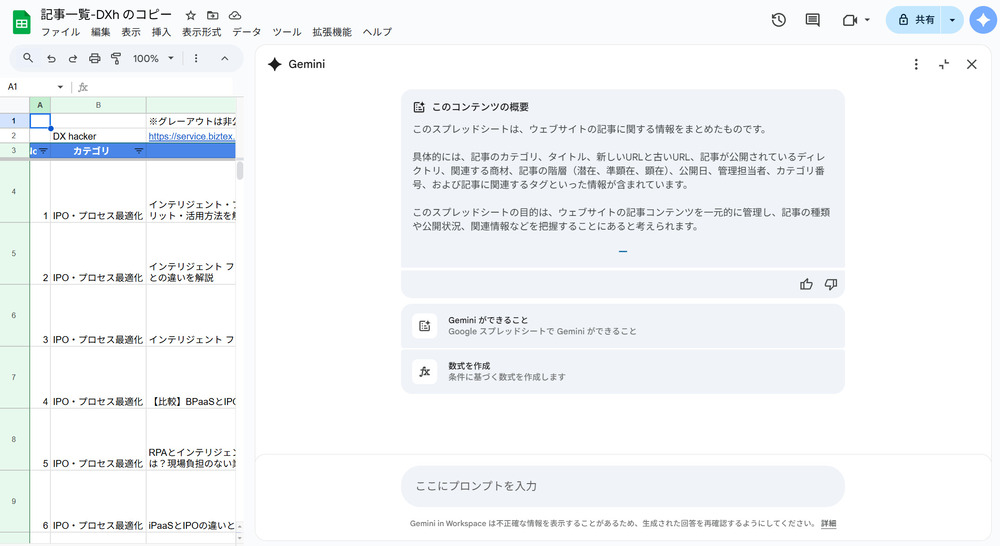This screenshot has height=546, width=1000.
Task: Open Meet options dropdown arrow
Action: pos(867,20)
